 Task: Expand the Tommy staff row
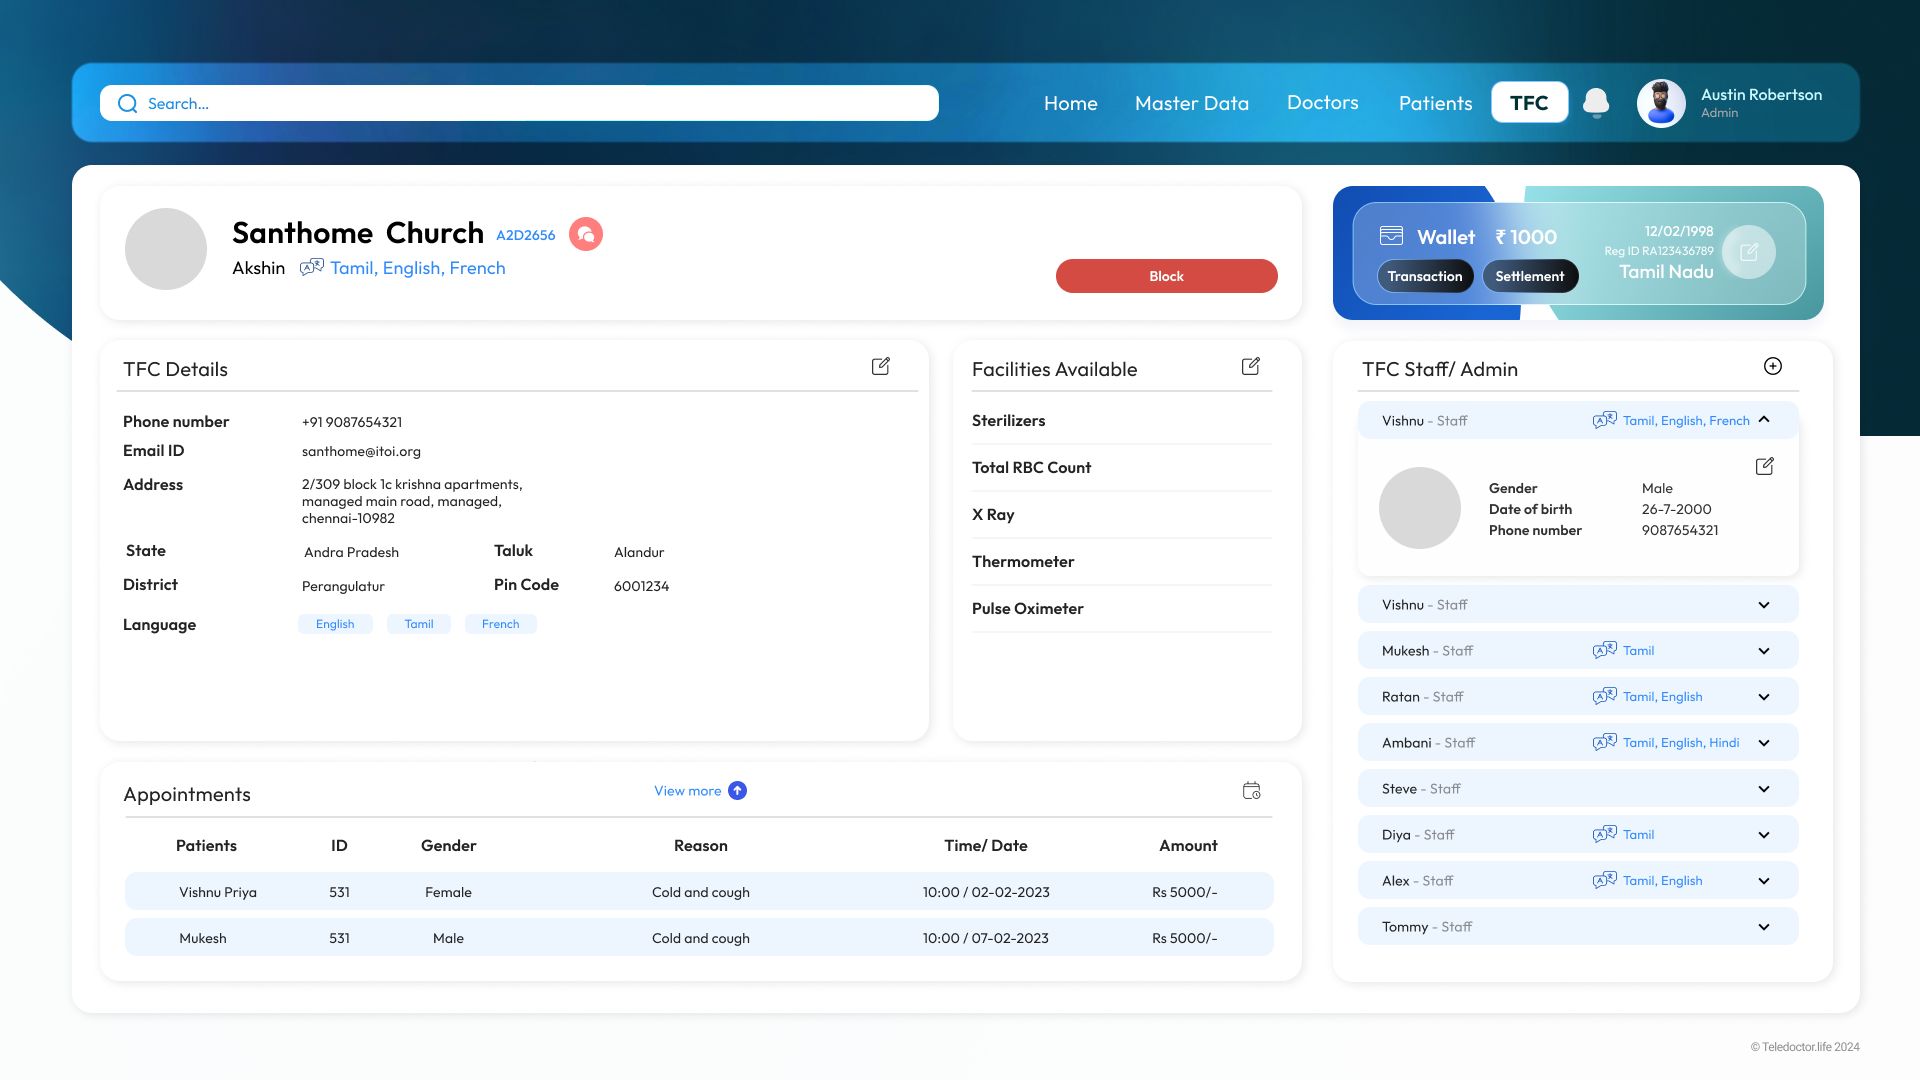click(x=1764, y=927)
